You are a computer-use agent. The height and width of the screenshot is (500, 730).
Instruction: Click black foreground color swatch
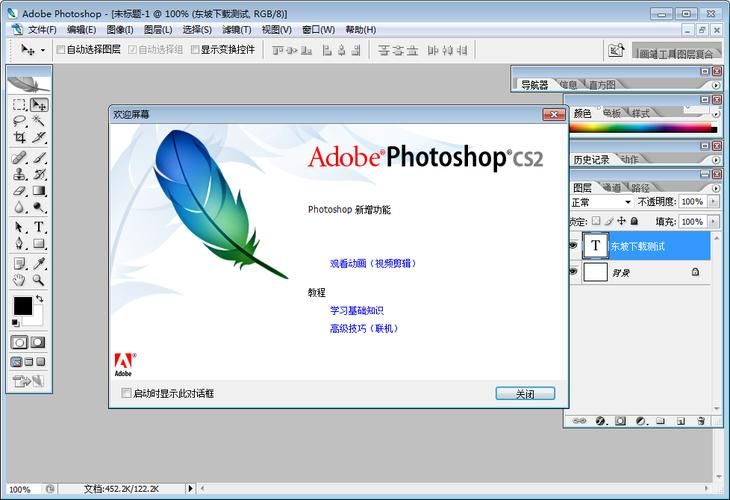(23, 306)
